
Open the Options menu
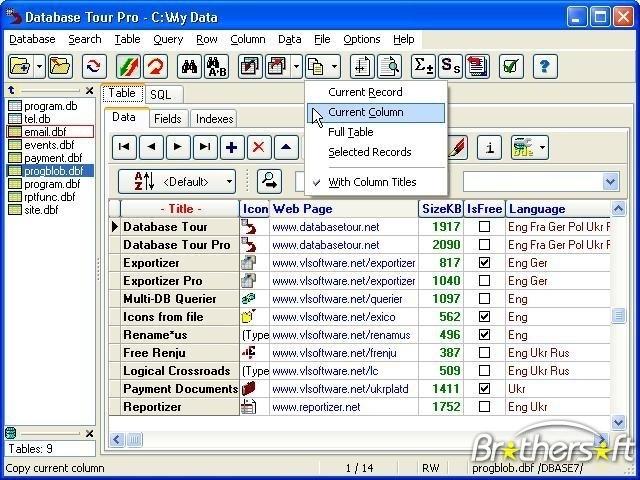click(x=362, y=39)
